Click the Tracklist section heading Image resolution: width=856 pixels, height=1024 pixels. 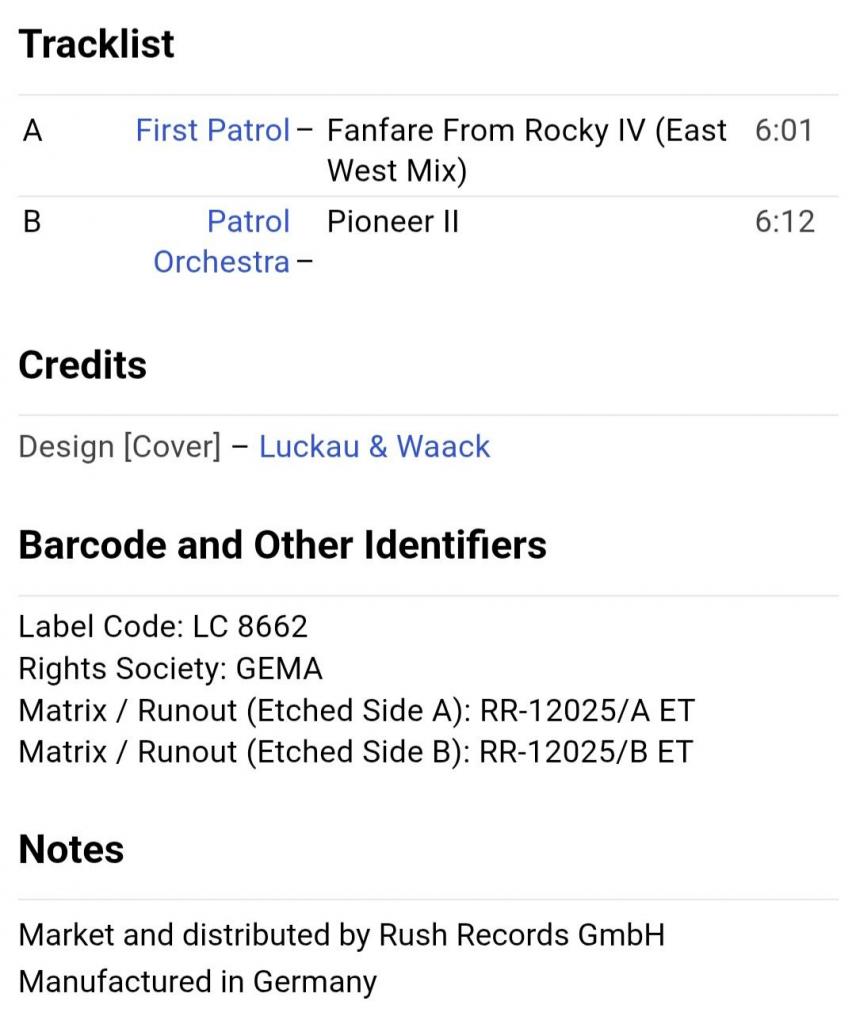point(96,44)
